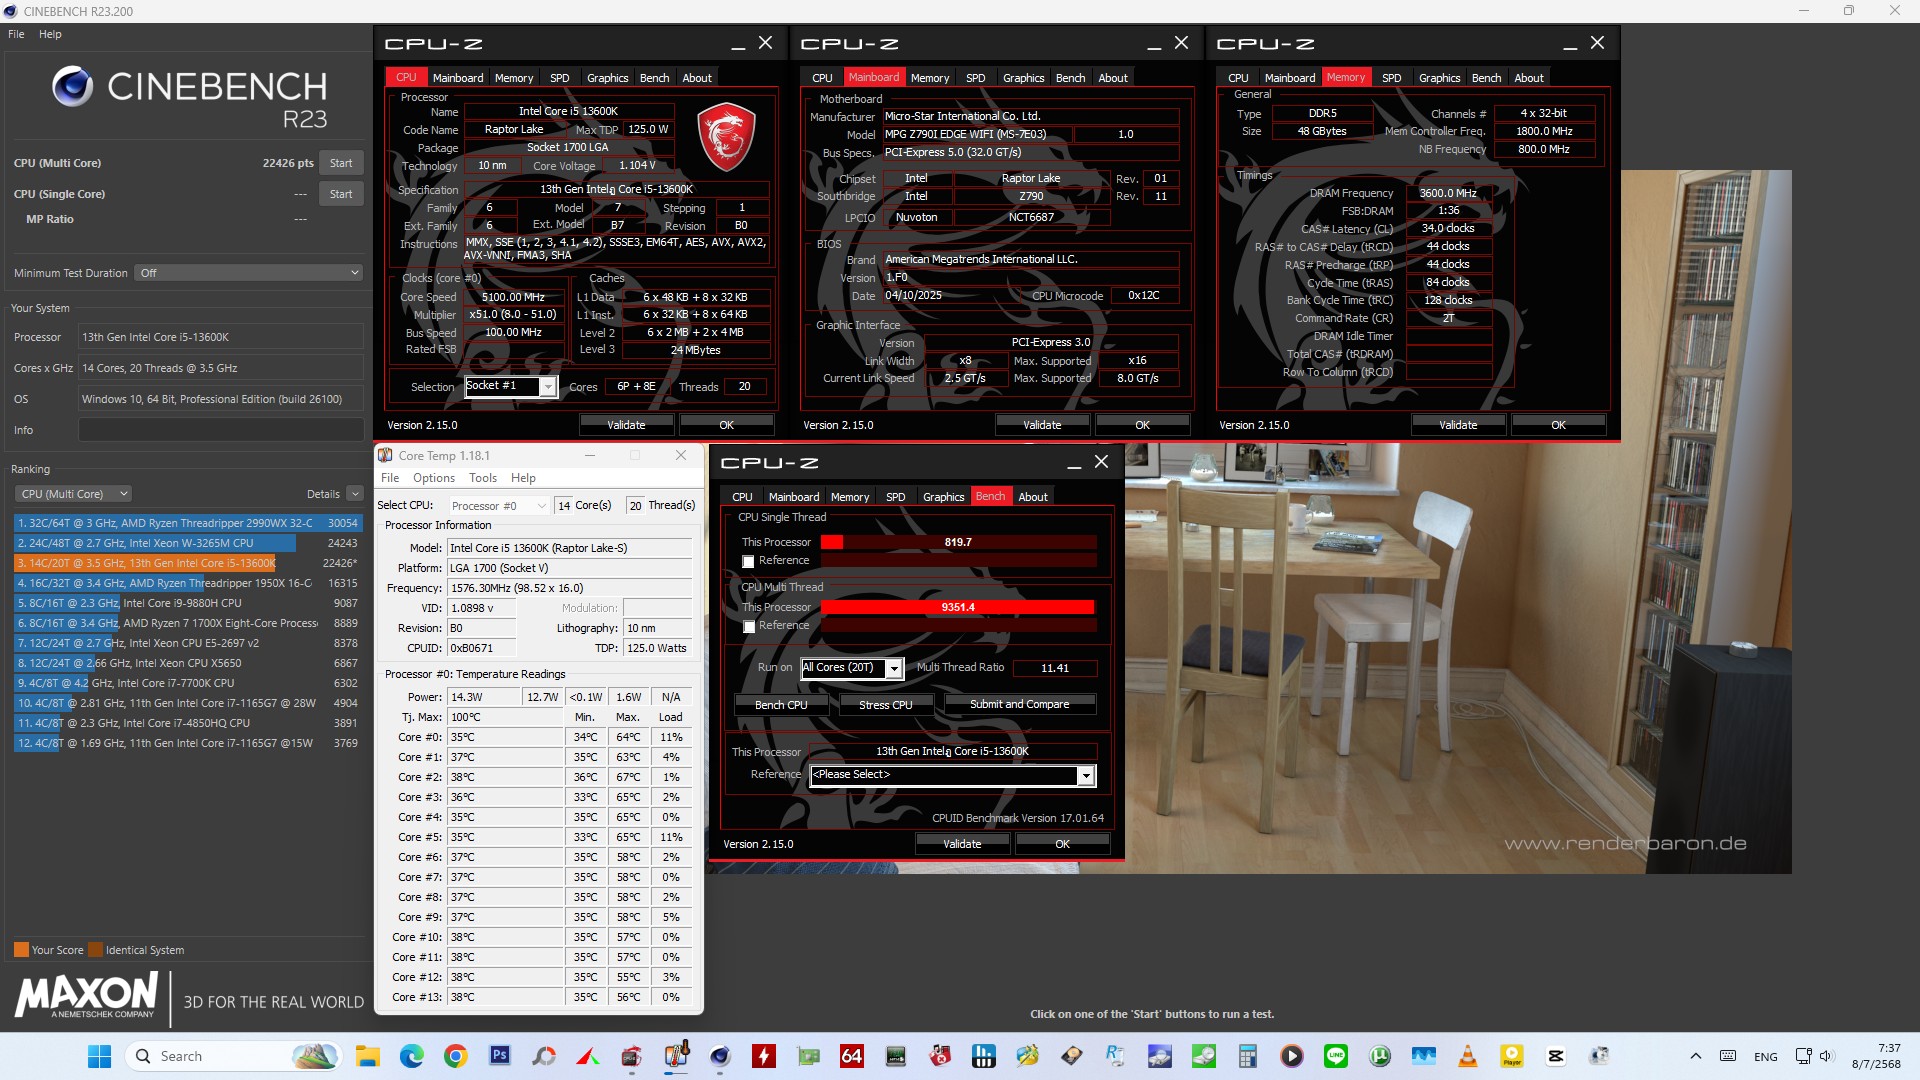Click Validate in the Memory CPU-Z window
Screen dimensions: 1920x1080
1458,425
